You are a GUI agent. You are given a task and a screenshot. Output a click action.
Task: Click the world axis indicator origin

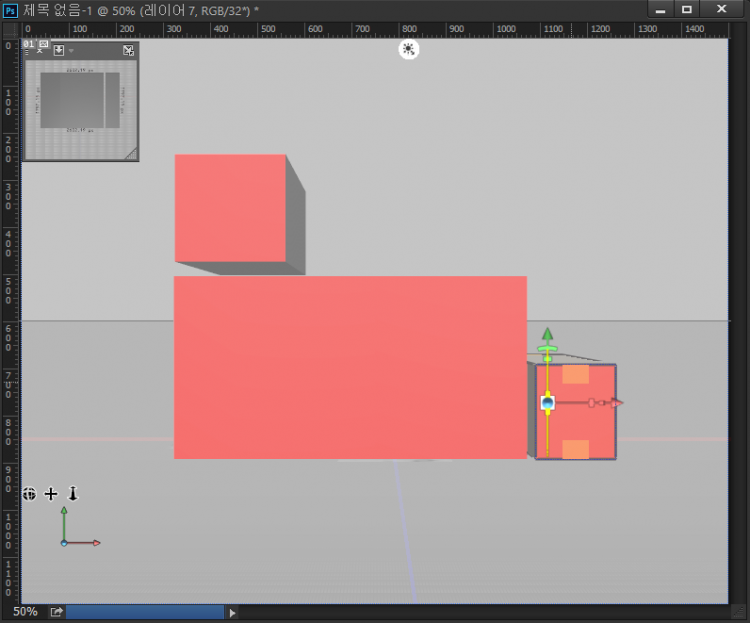(64, 543)
